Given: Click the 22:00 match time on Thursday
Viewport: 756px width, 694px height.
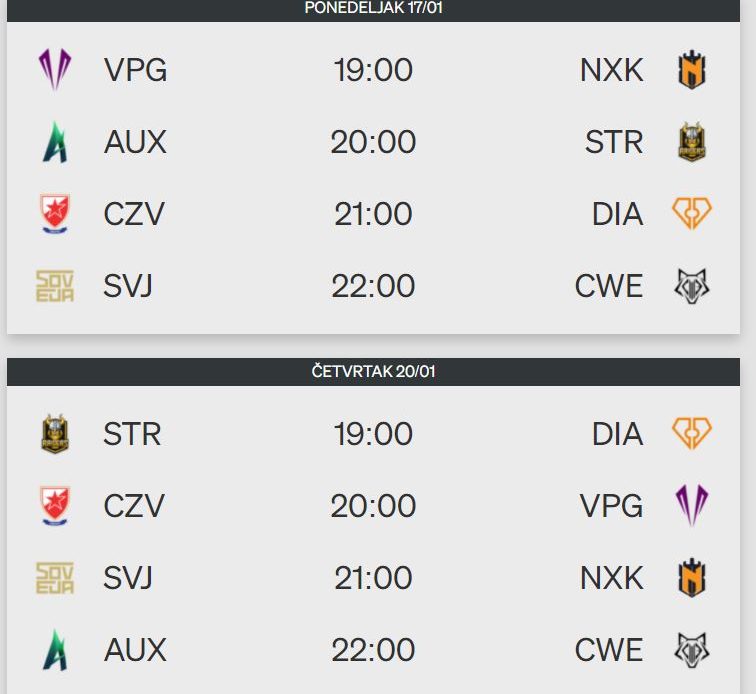Looking at the screenshot, I should [373, 650].
